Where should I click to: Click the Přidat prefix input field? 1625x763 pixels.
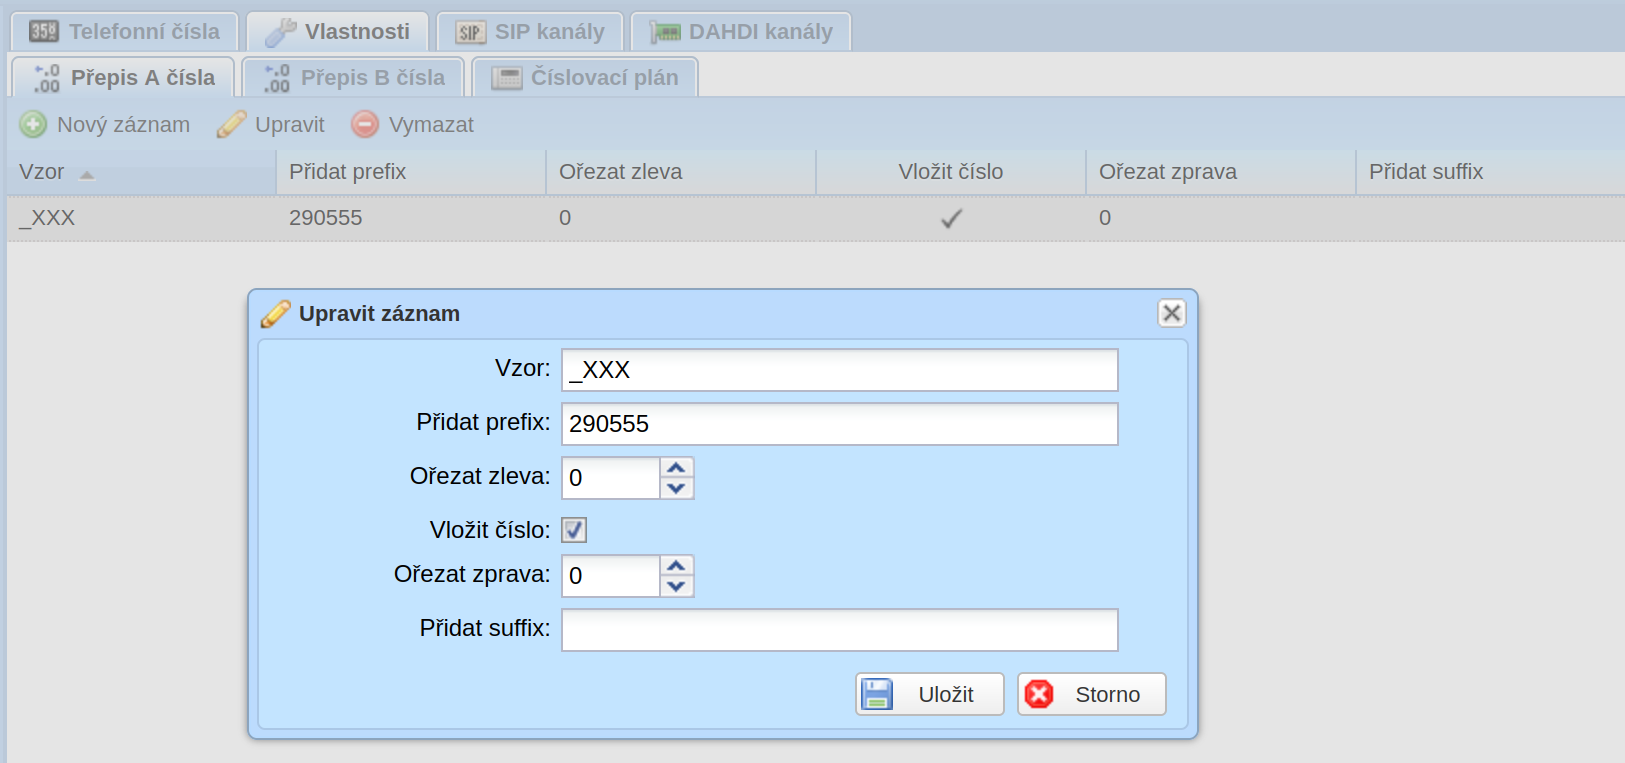click(x=840, y=424)
